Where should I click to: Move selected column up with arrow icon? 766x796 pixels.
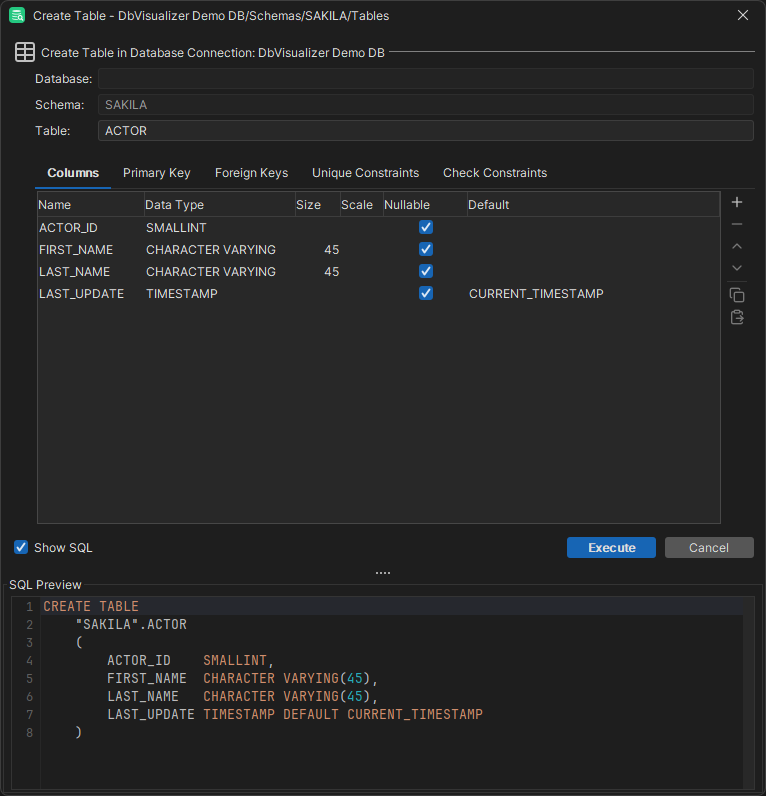[737, 246]
